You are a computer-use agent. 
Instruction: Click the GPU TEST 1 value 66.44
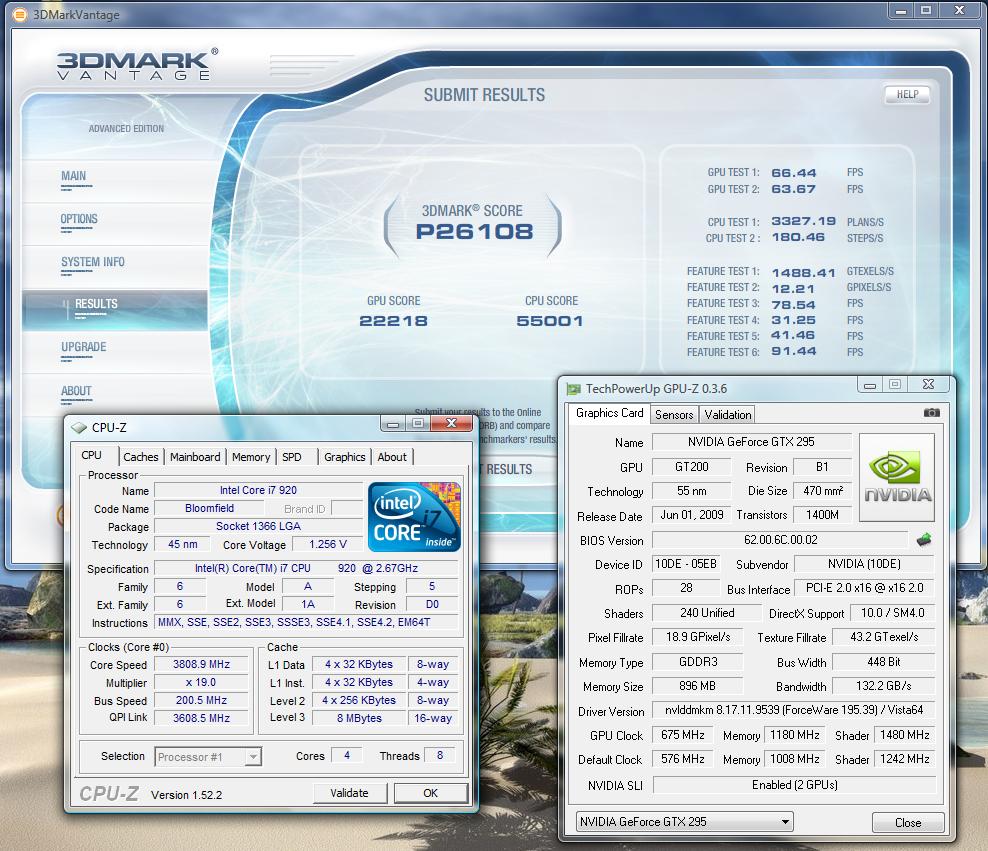793,173
